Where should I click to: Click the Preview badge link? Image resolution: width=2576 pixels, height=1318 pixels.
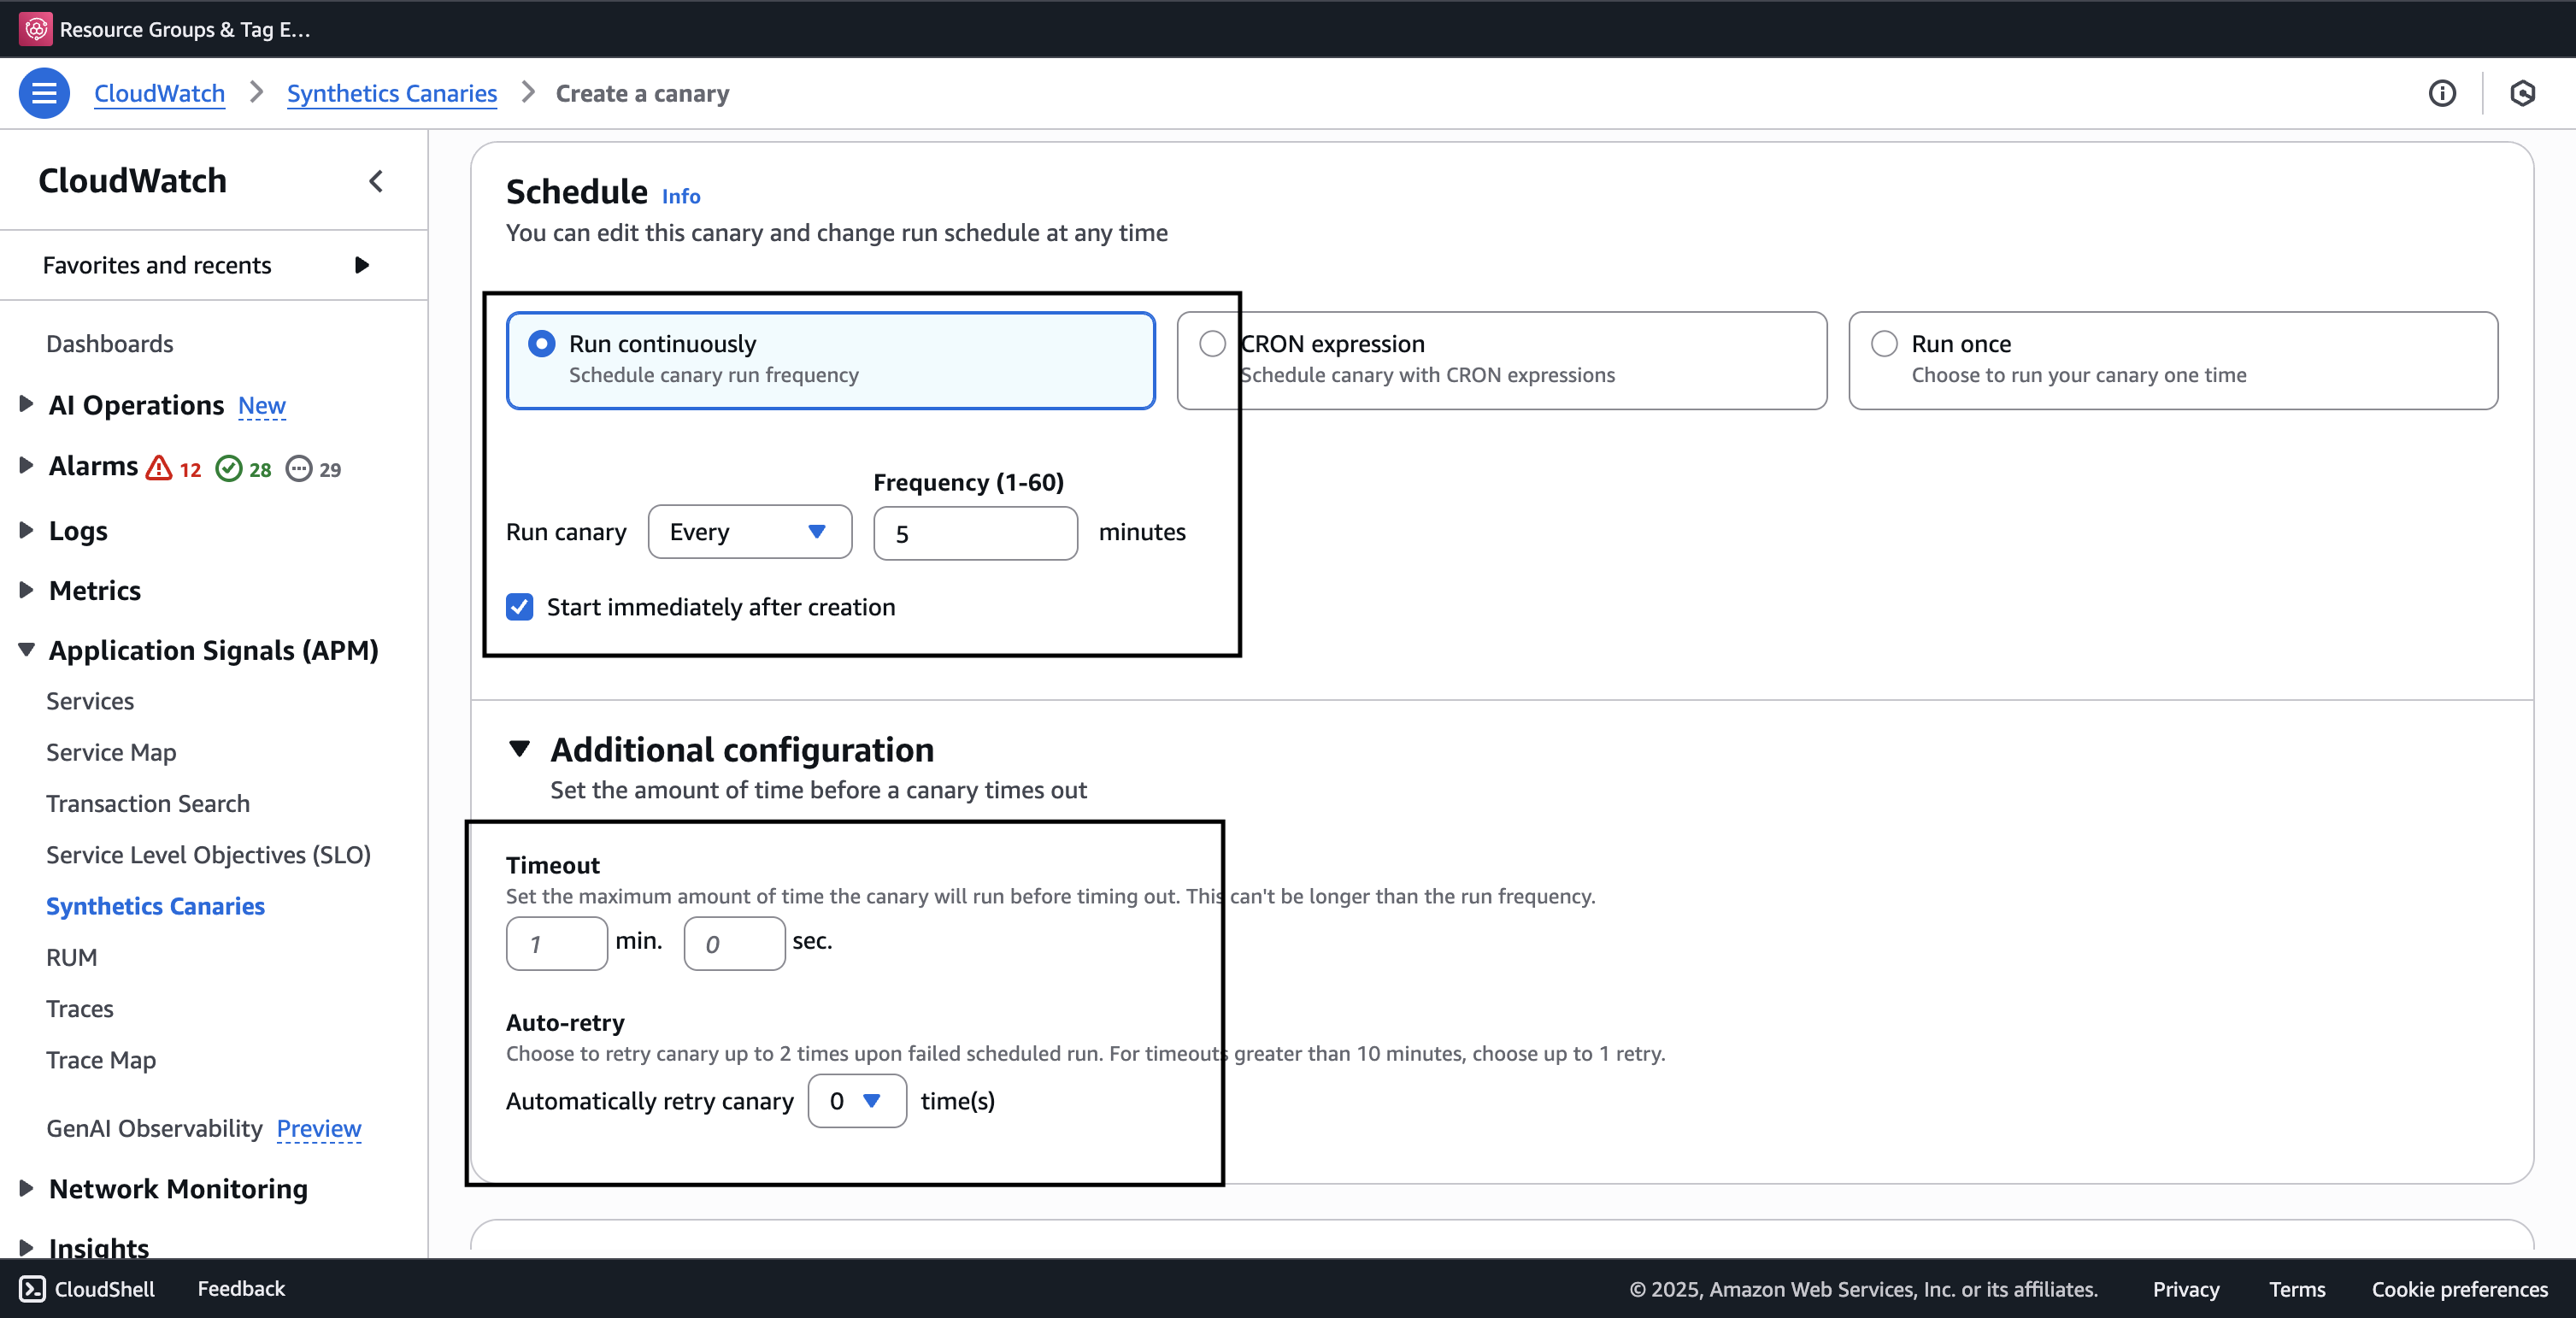tap(319, 1129)
